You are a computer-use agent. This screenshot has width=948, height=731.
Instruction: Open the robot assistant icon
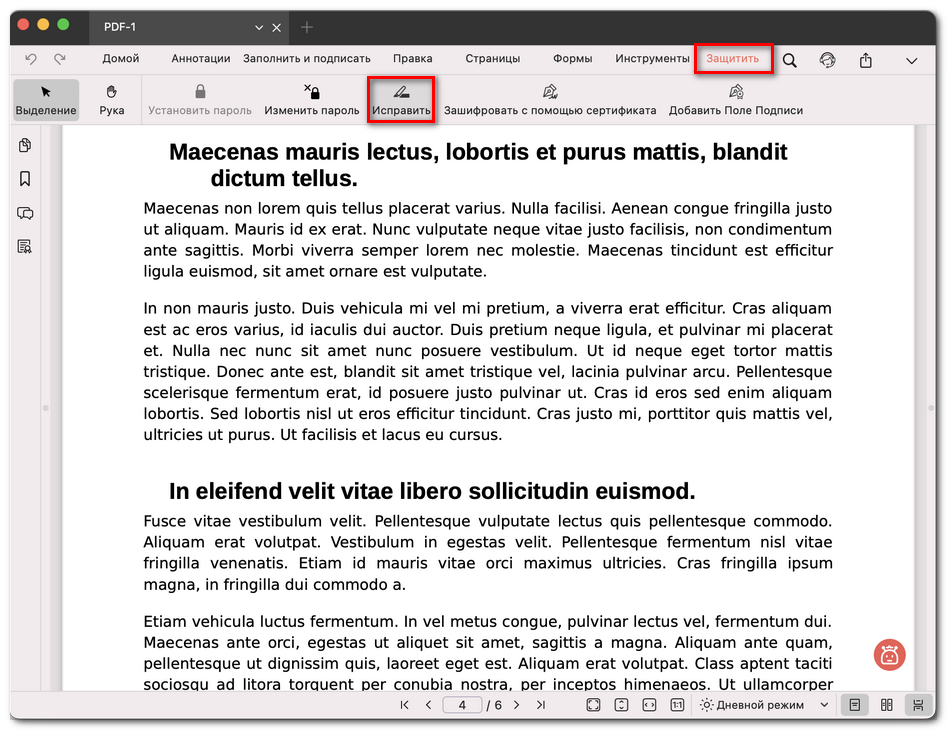point(889,655)
